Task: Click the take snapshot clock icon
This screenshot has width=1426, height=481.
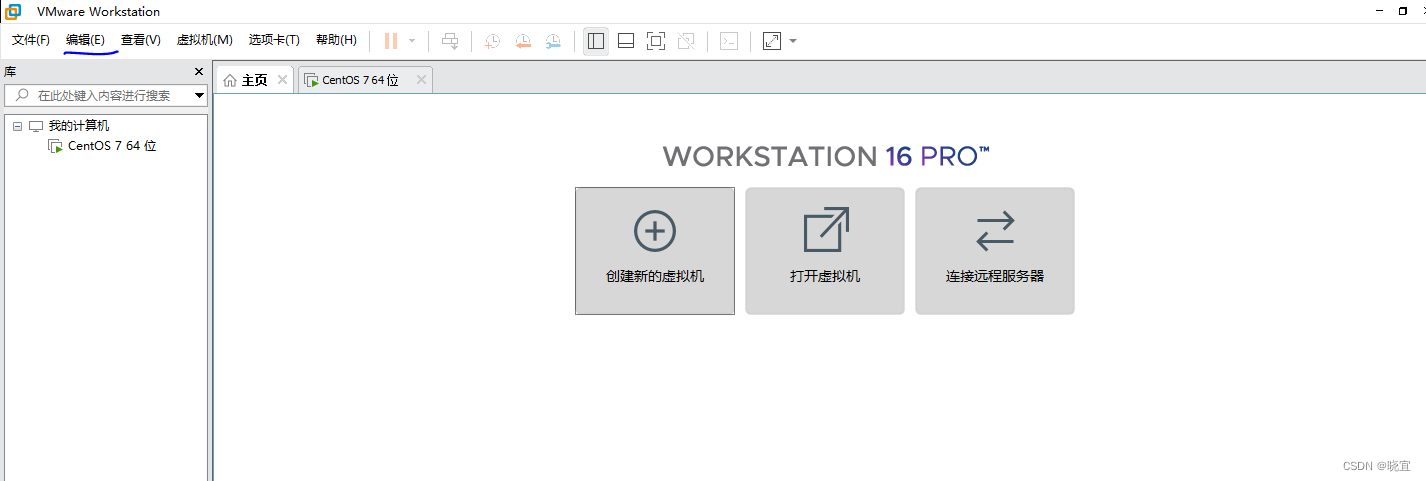Action: click(x=493, y=41)
